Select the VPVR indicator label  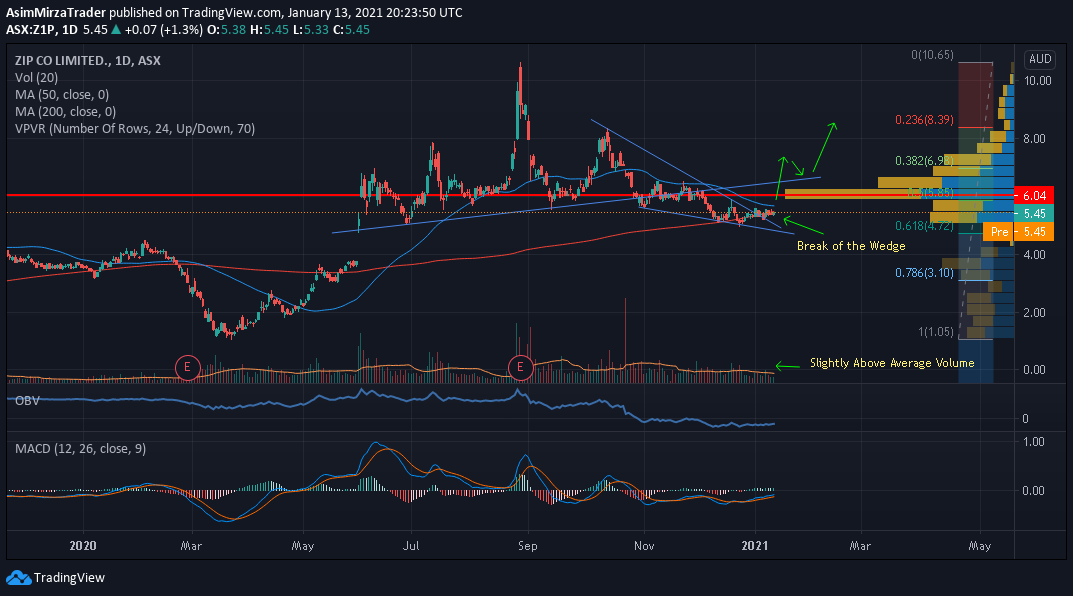tap(135, 129)
